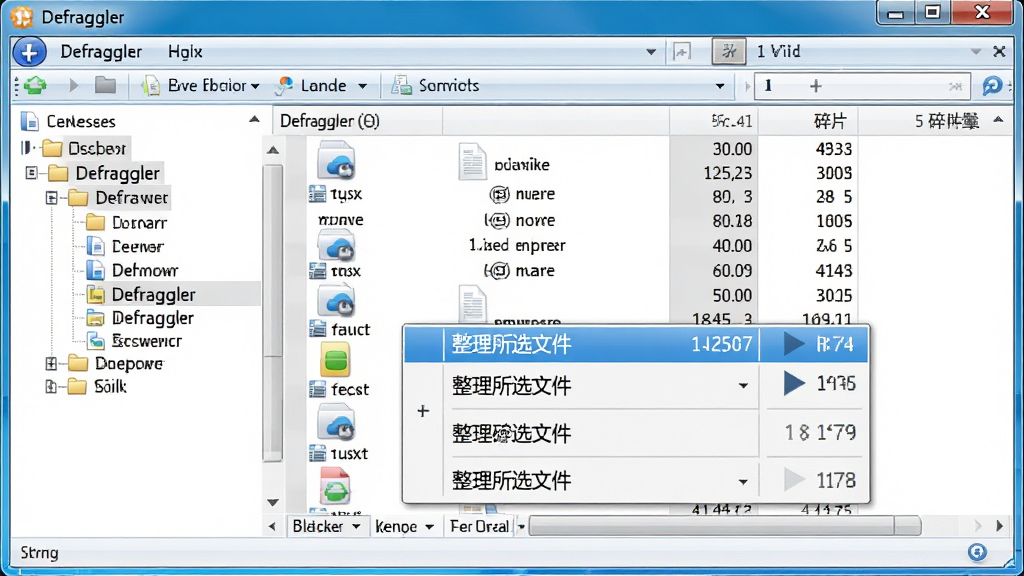
Task: Select the Ecswencr tree item
Action: click(147, 341)
